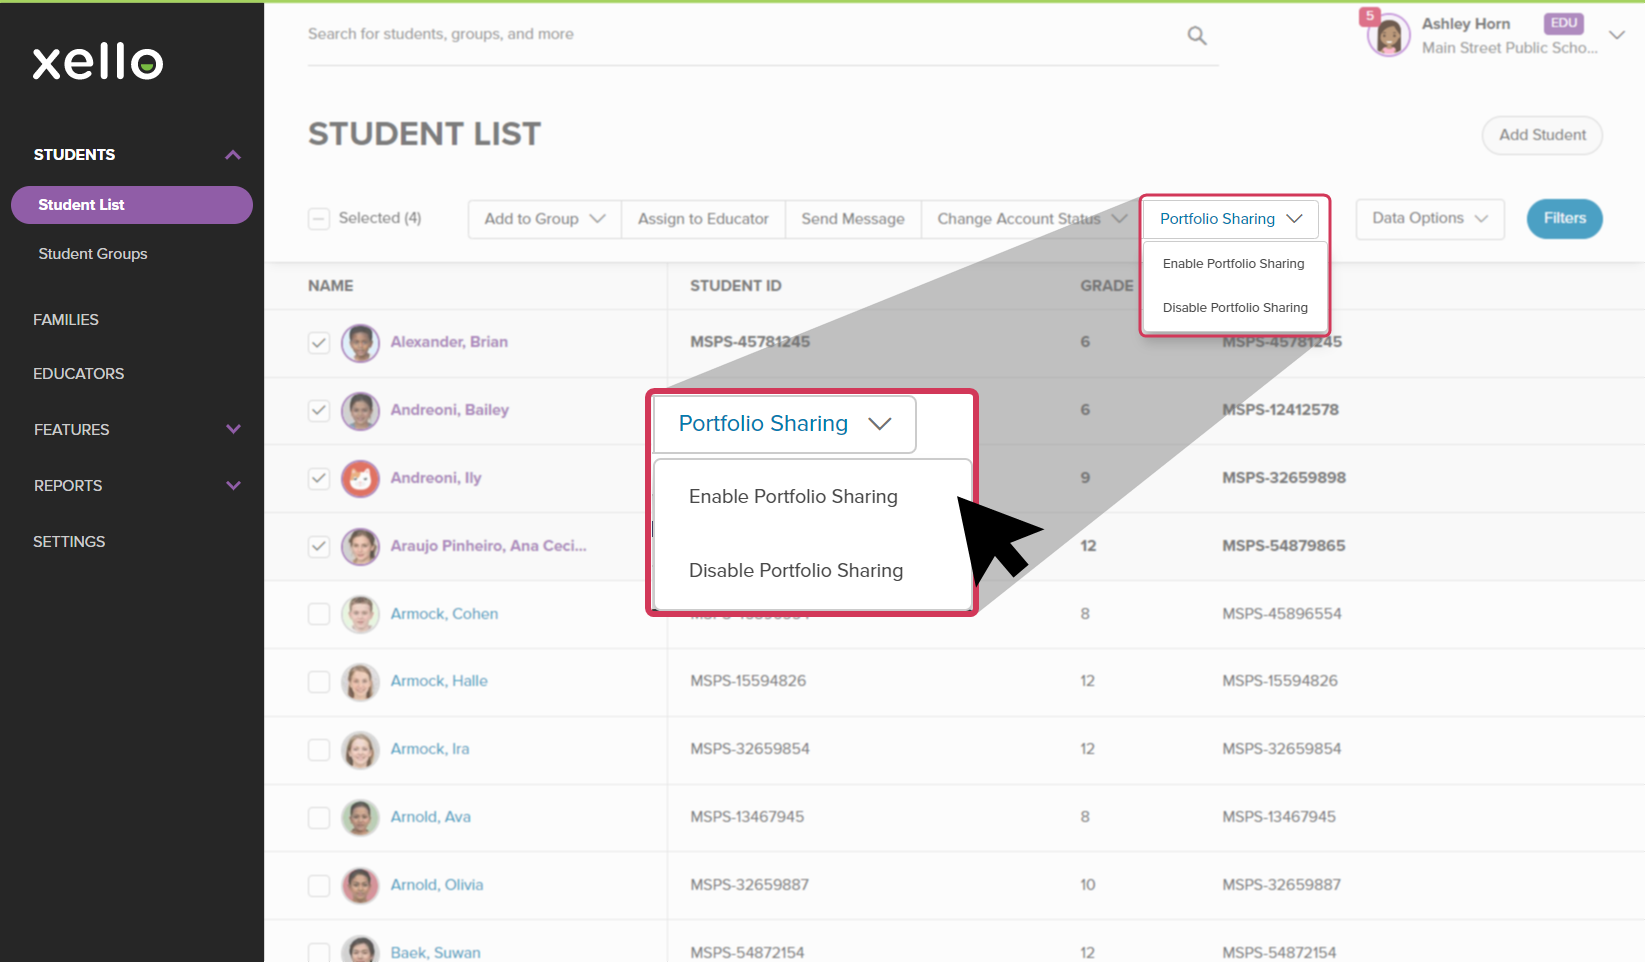The height and width of the screenshot is (962, 1645).
Task: Click Ily Andreoni's fox avatar icon
Action: tap(360, 478)
